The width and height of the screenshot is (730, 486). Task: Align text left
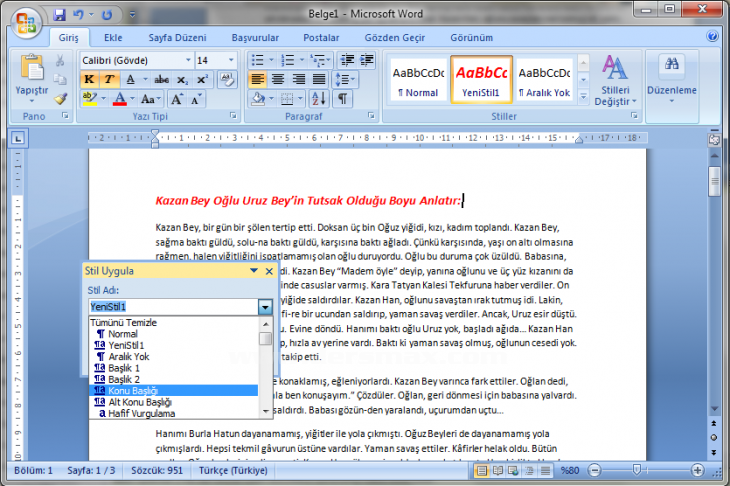coord(257,79)
